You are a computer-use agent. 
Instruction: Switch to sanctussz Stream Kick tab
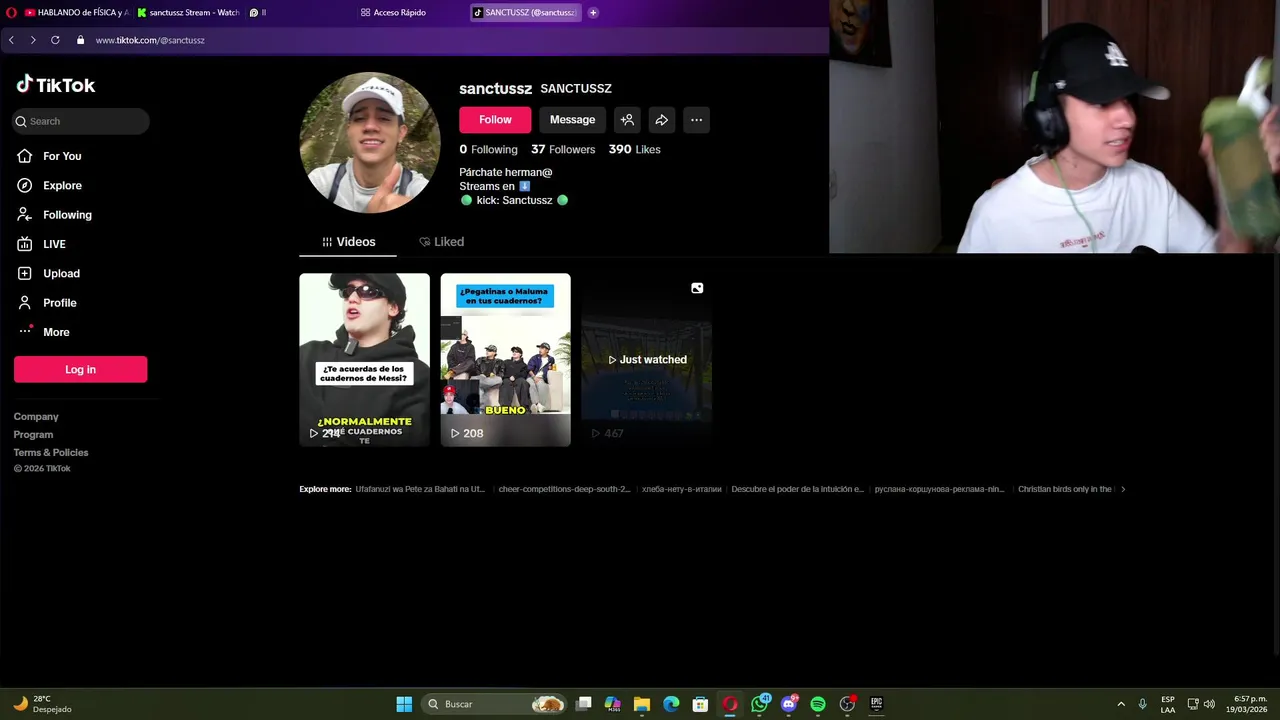(188, 13)
